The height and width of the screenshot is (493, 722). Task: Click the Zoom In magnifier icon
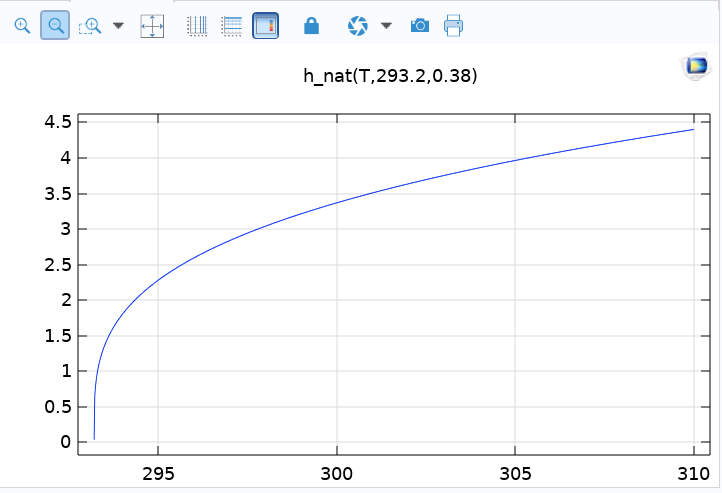pos(22,25)
